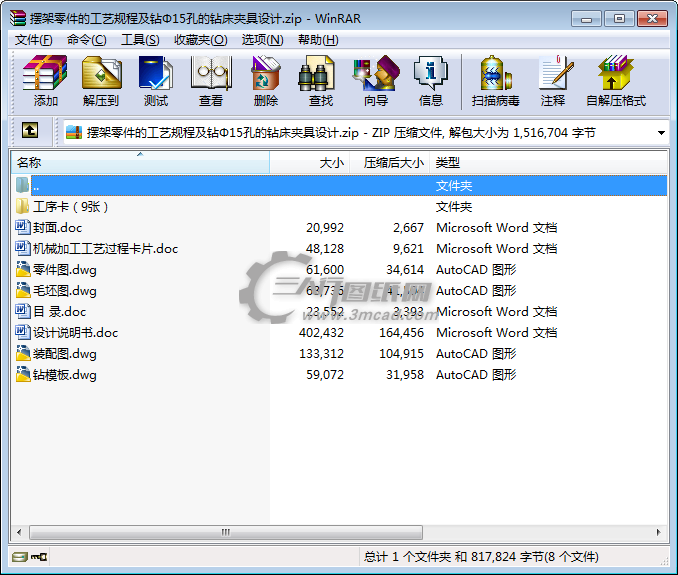The image size is (678, 575).
Task: Go up one folder level arrow
Action: click(x=30, y=130)
